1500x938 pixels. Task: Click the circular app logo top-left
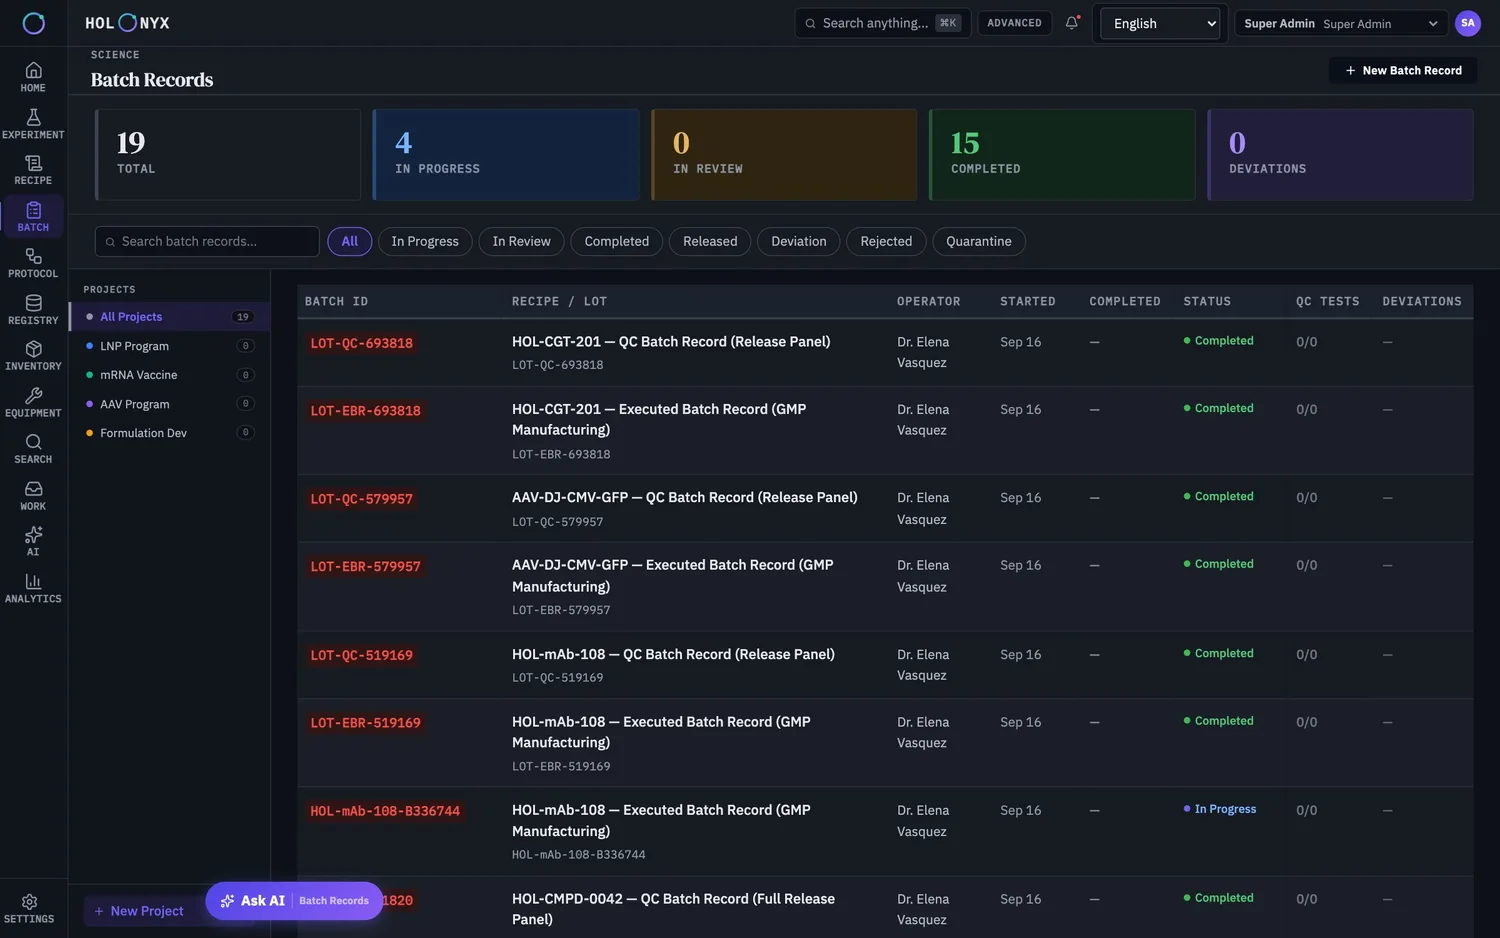pos(34,23)
